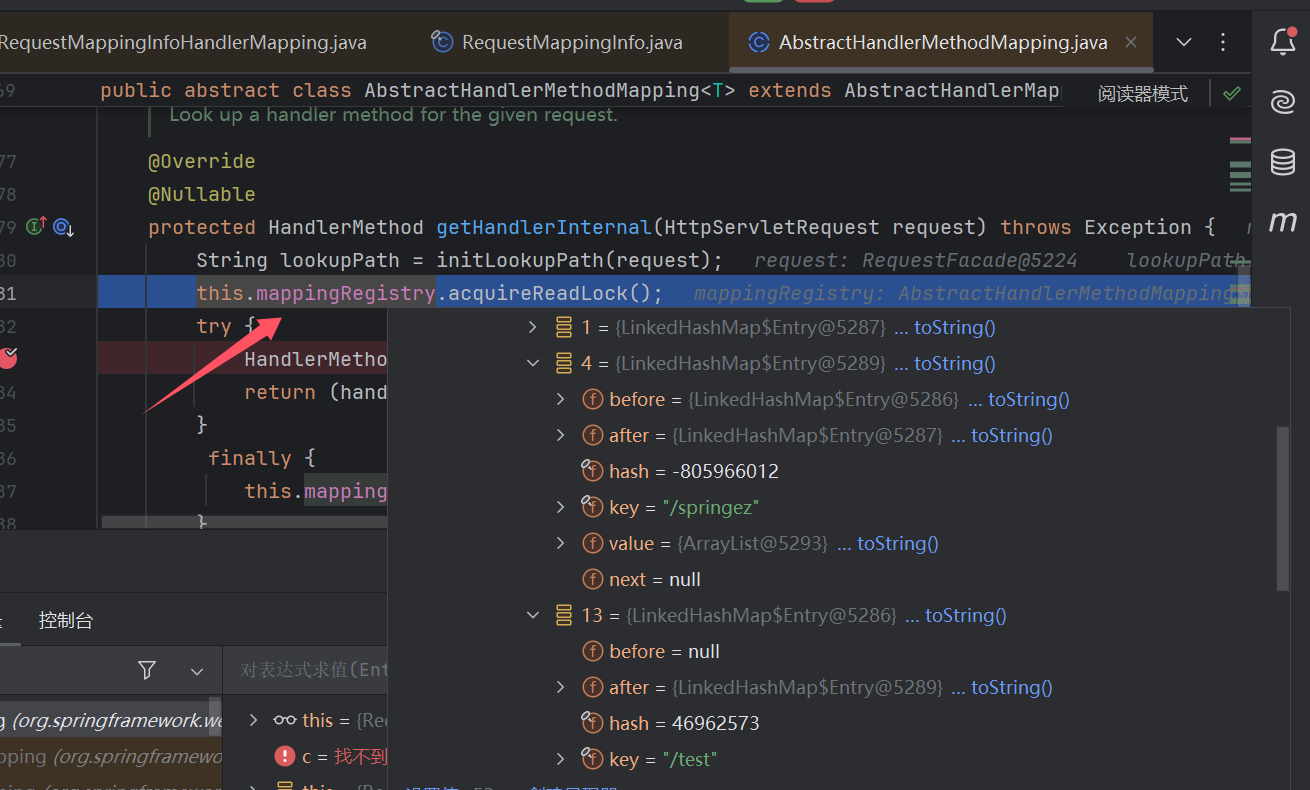Click the list icon of entry 13
1310x790 pixels.
pos(564,615)
